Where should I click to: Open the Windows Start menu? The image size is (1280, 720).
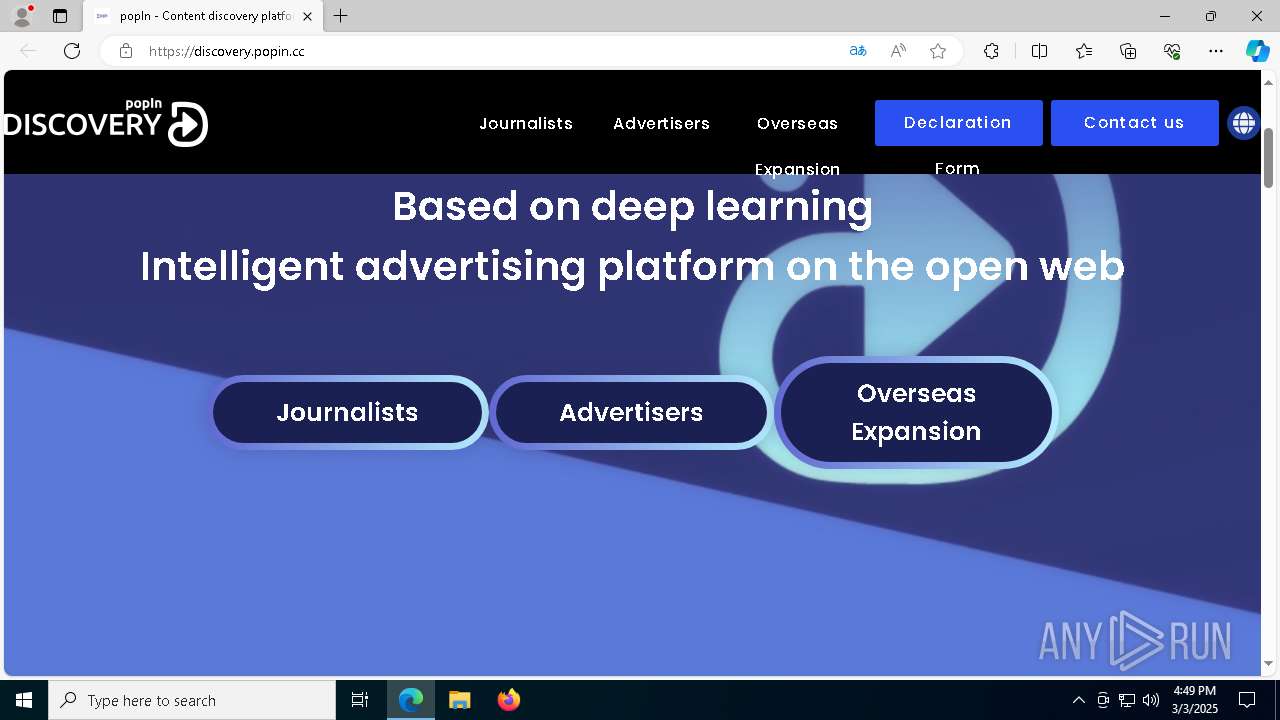click(x=24, y=700)
